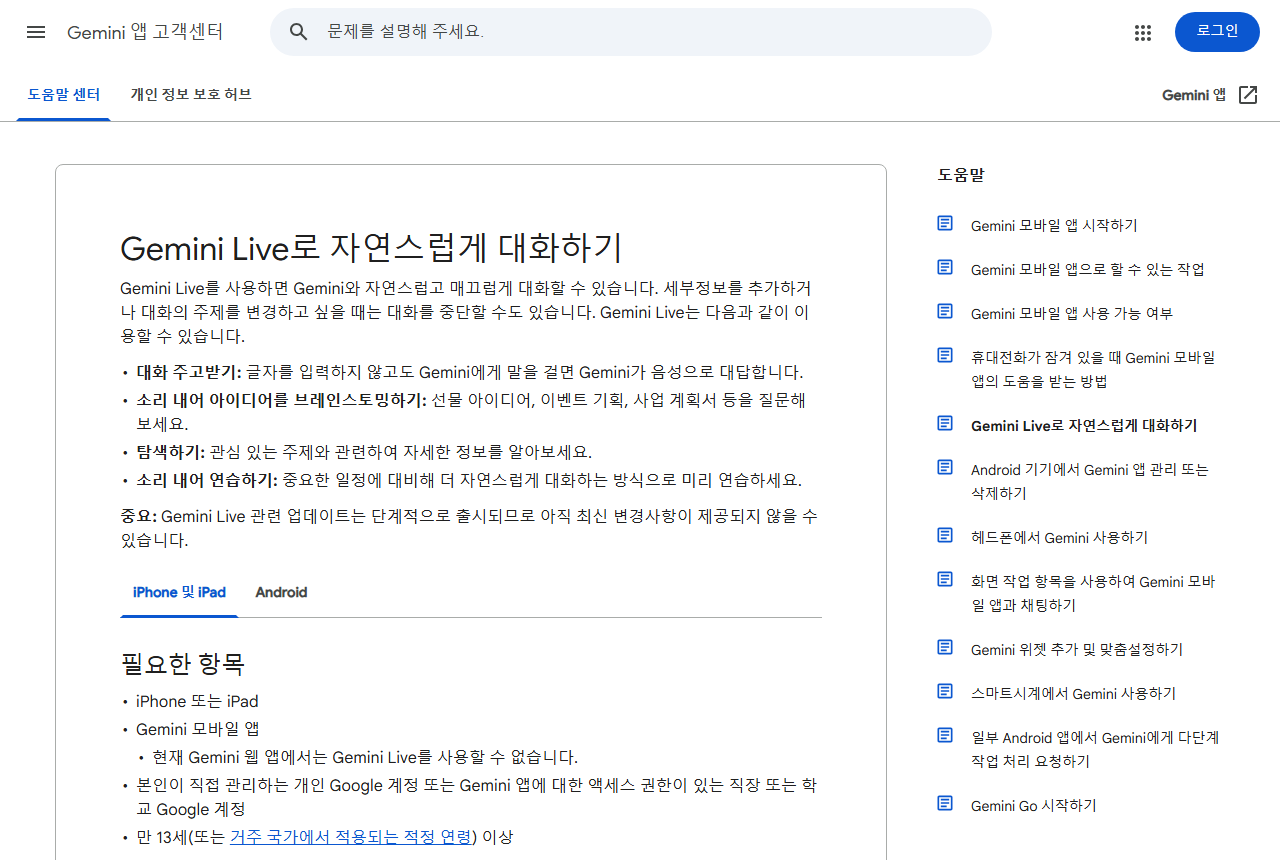
Task: Click article icon beside 헤드폰에서 Gemini 사용하기
Action: click(x=945, y=535)
